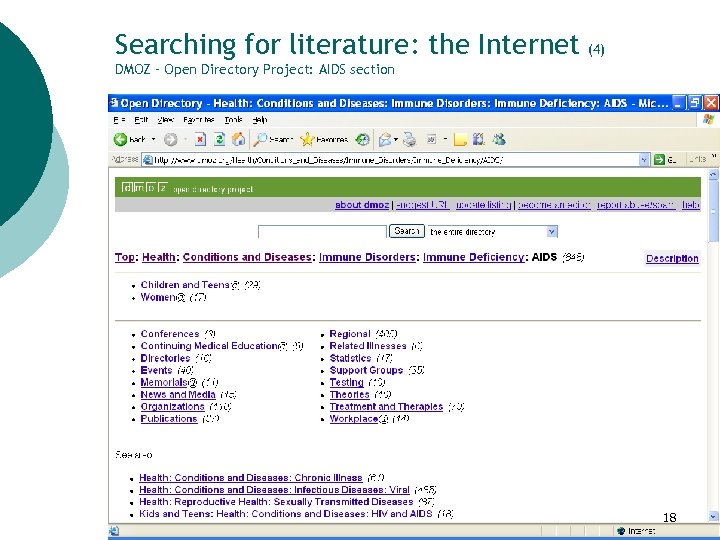720x540 pixels.
Task: Open the Back button dropdown arrow
Action: pos(153,139)
